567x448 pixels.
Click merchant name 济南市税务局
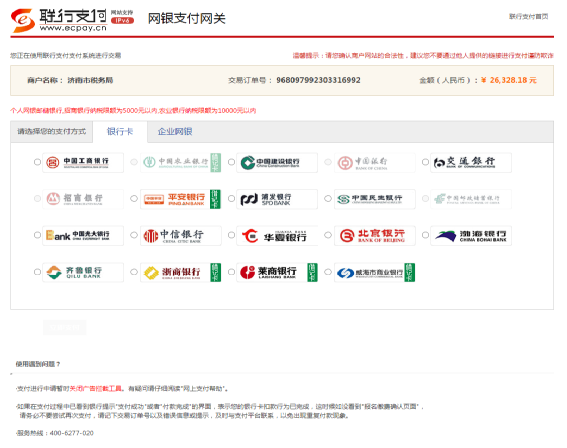point(90,80)
